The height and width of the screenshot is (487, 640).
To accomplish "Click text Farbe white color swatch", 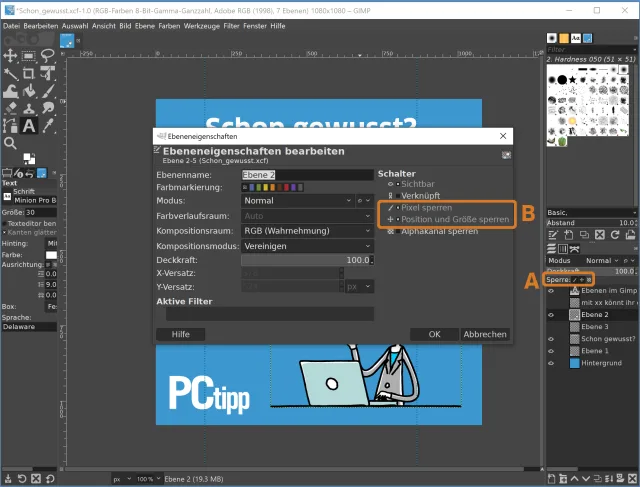I will (51, 255).
